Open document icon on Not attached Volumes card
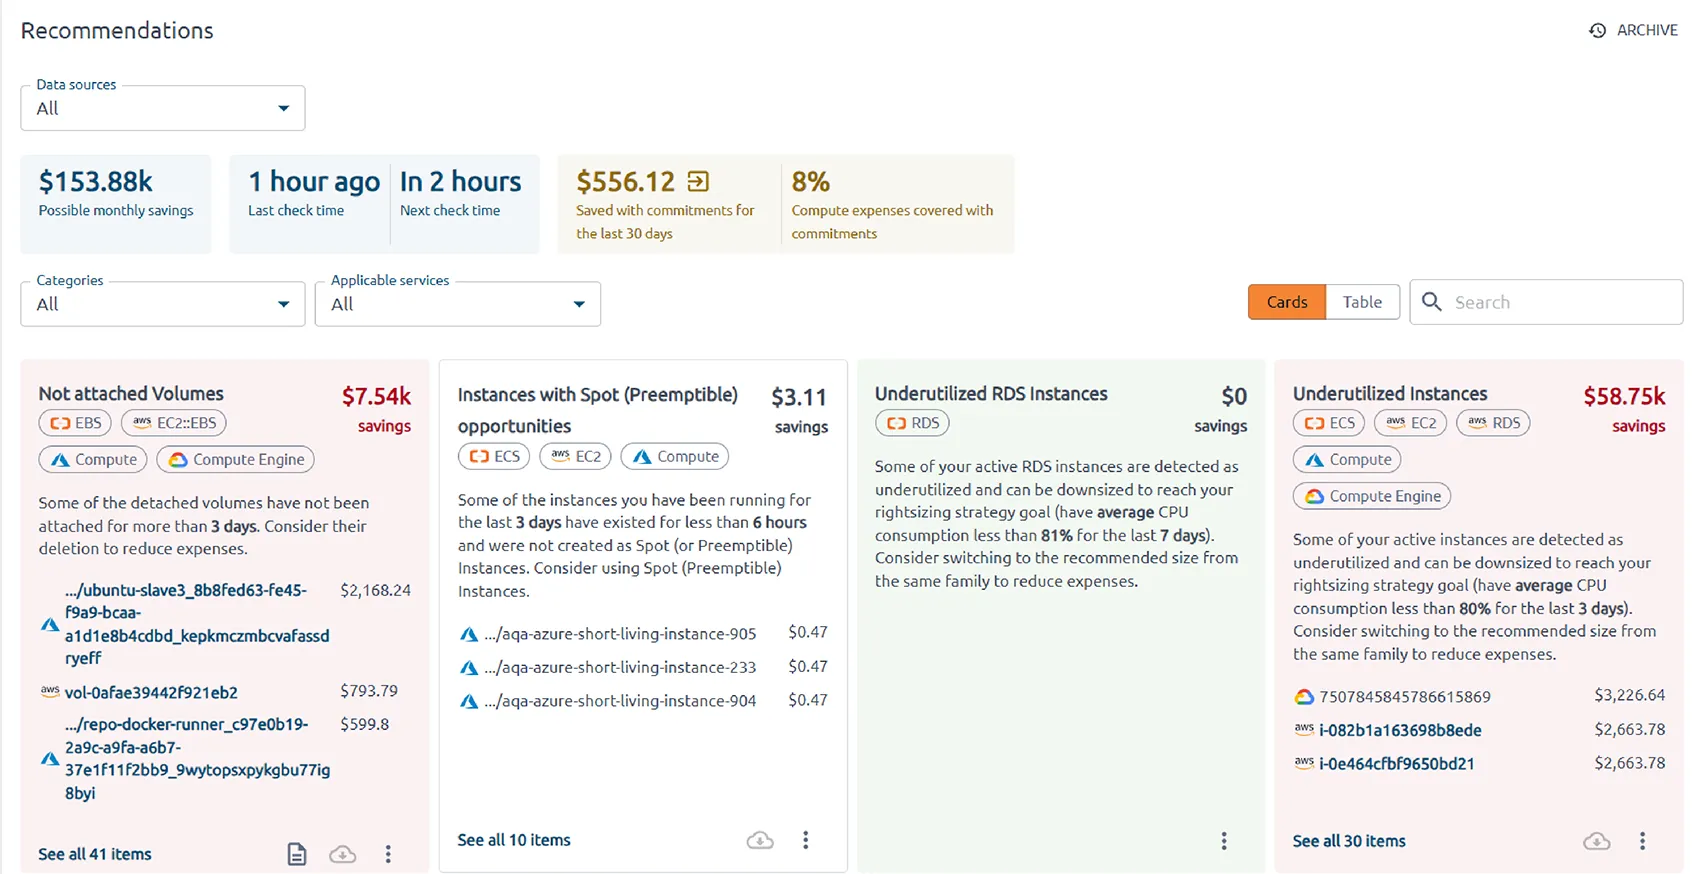1700x874 pixels. 297,854
